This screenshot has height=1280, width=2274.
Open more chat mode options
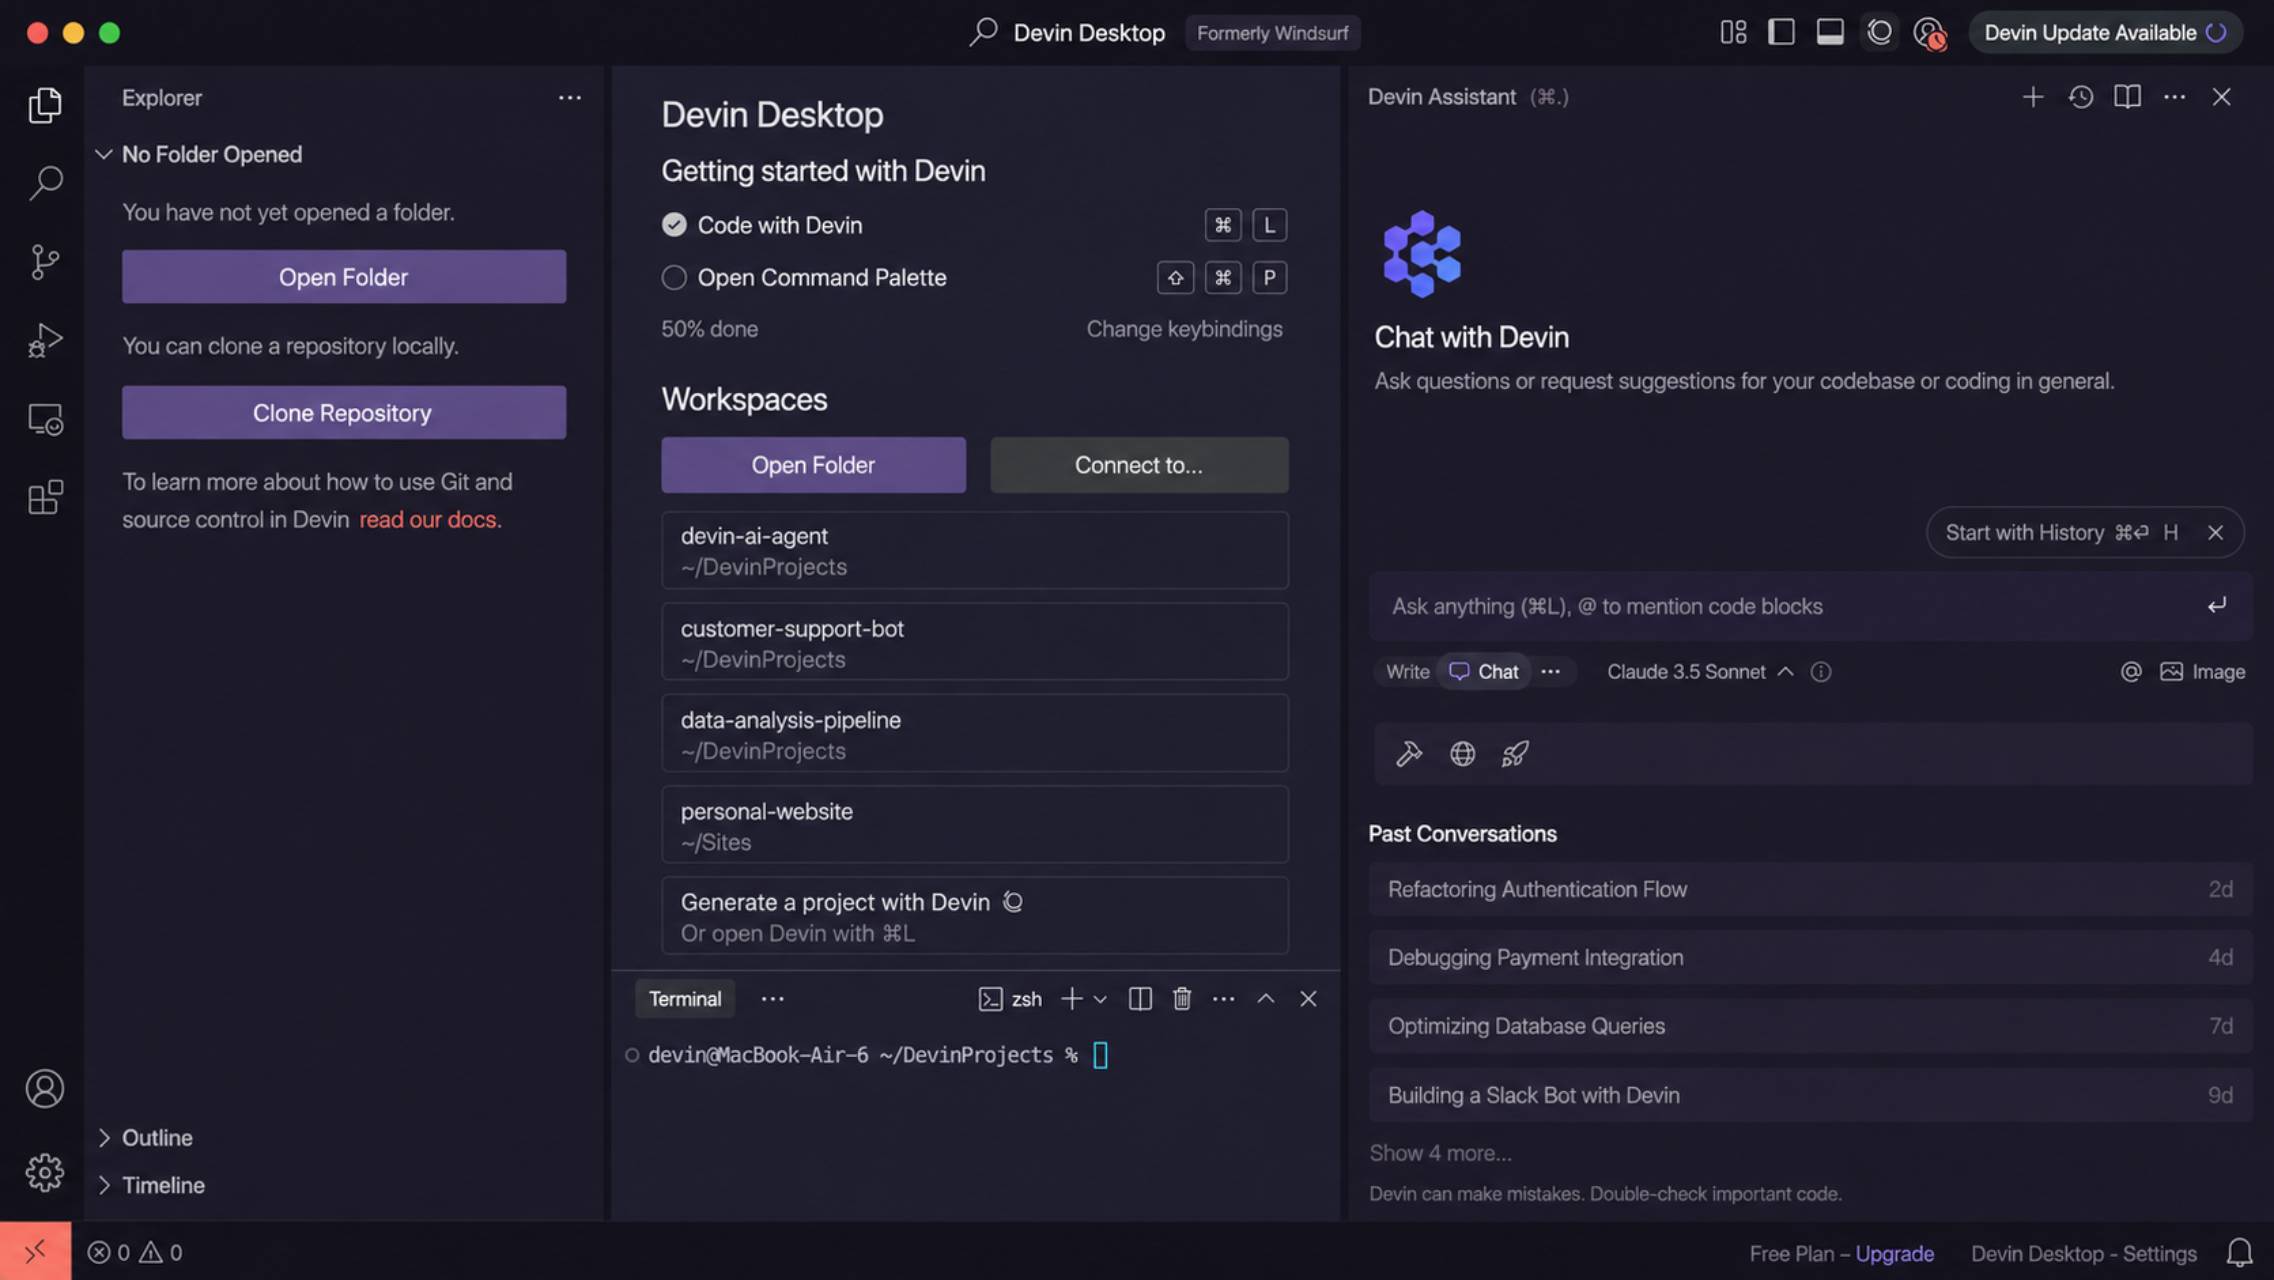coord(1550,672)
